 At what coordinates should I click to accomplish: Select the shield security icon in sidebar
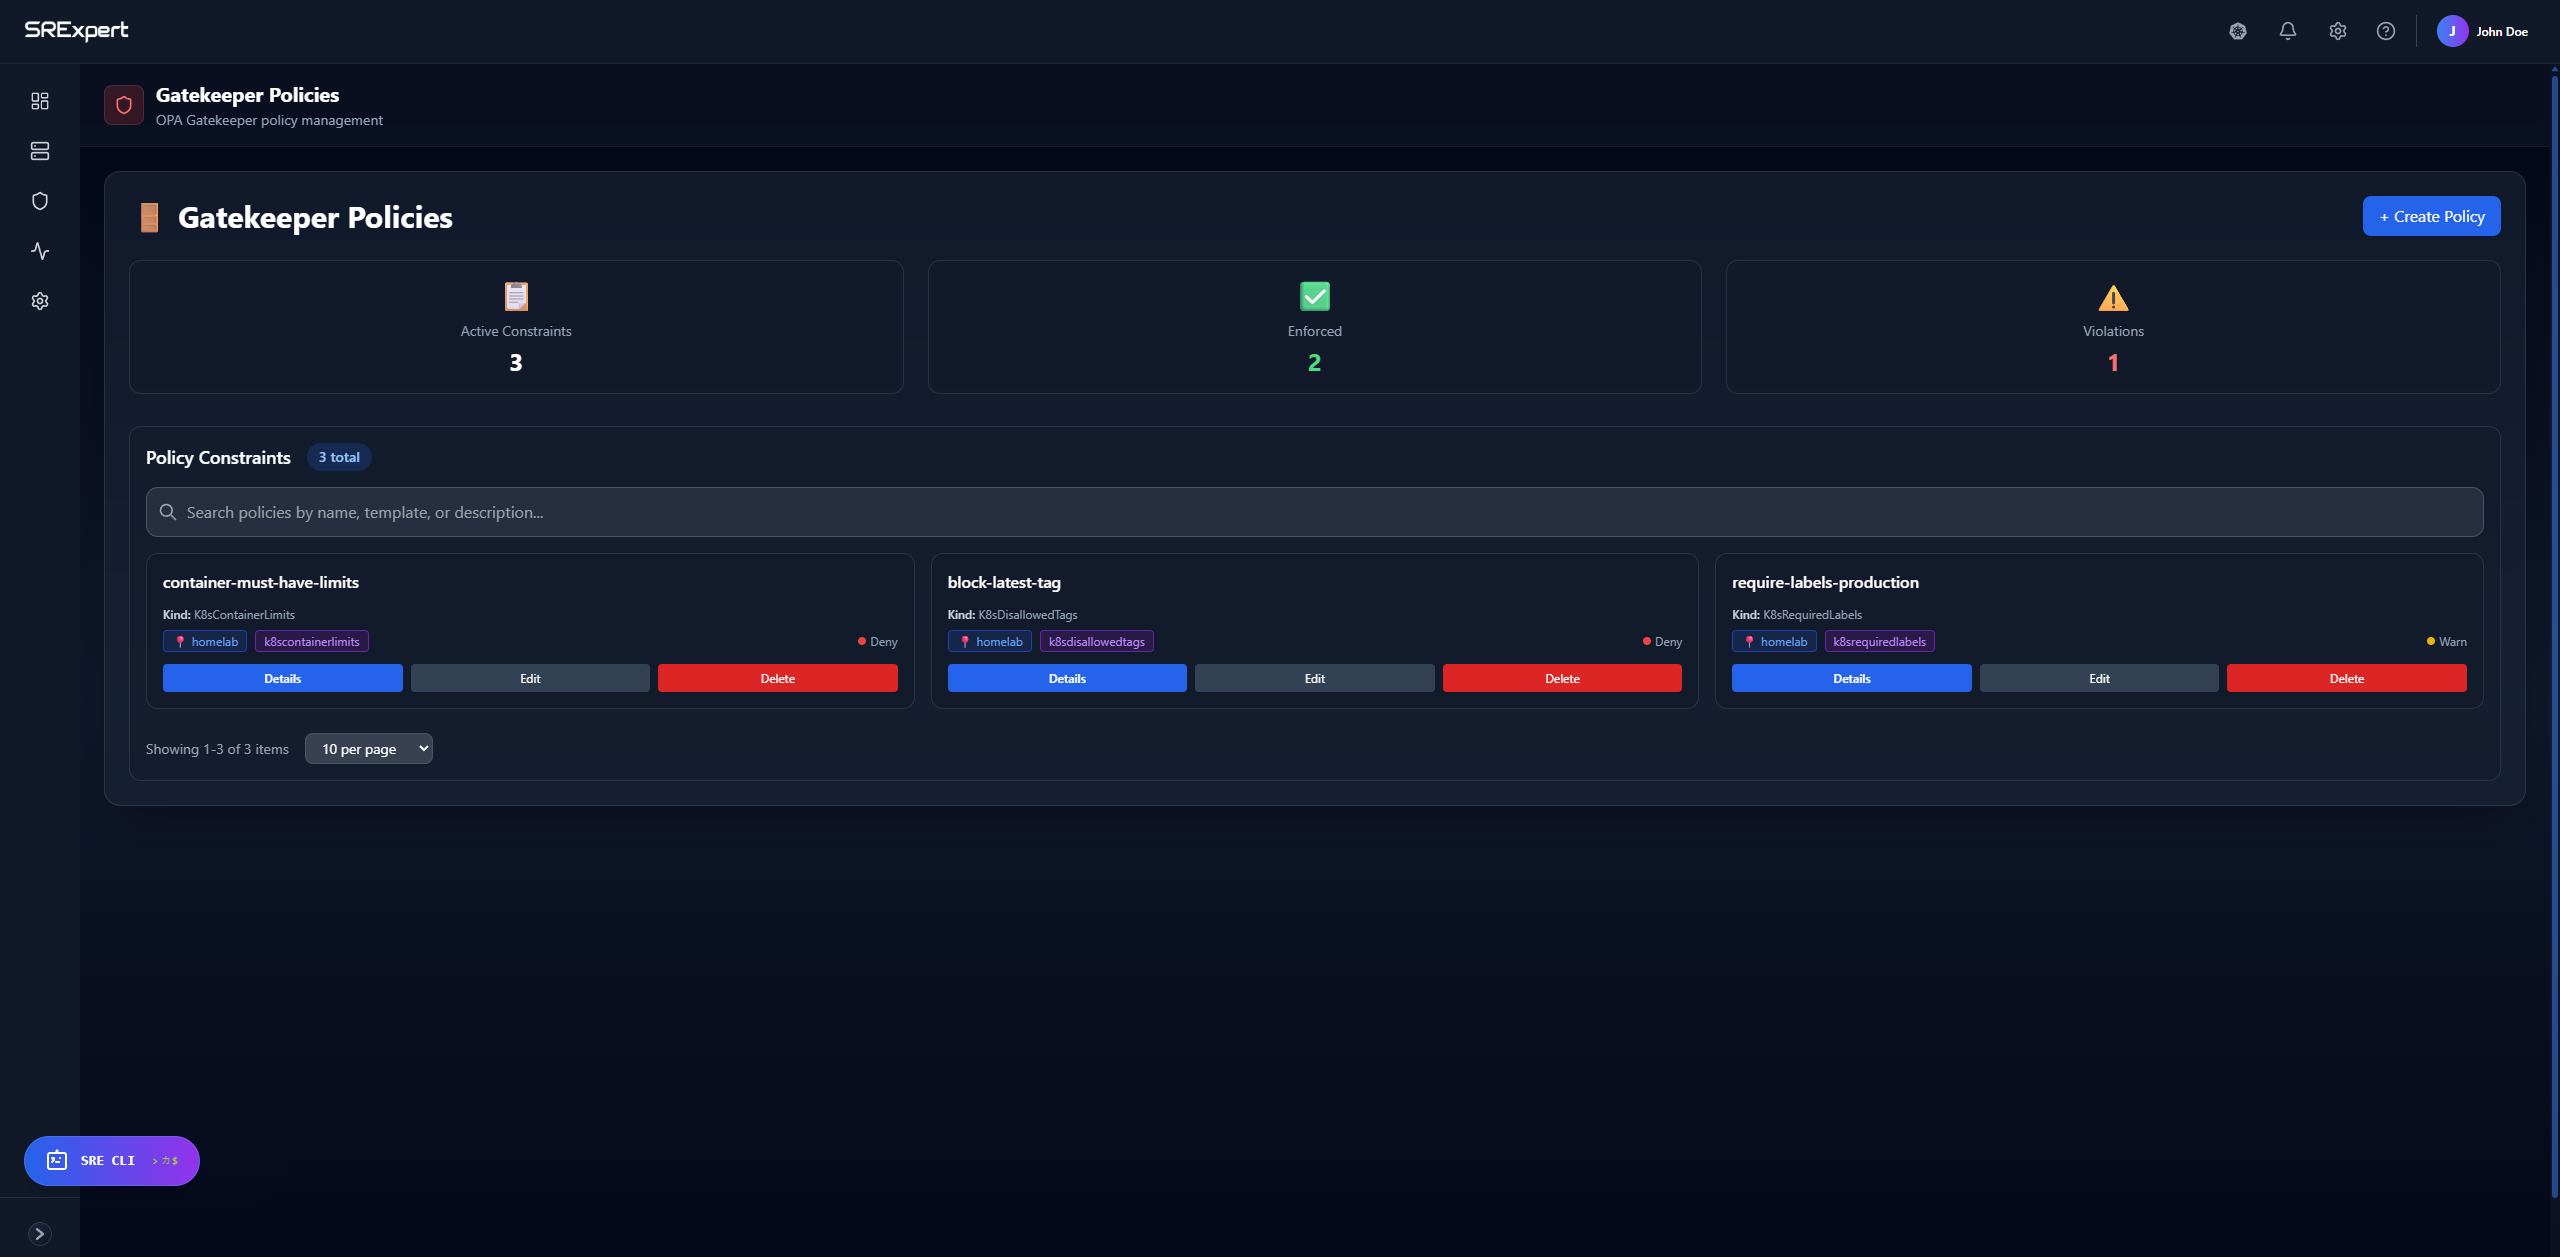[x=40, y=201]
